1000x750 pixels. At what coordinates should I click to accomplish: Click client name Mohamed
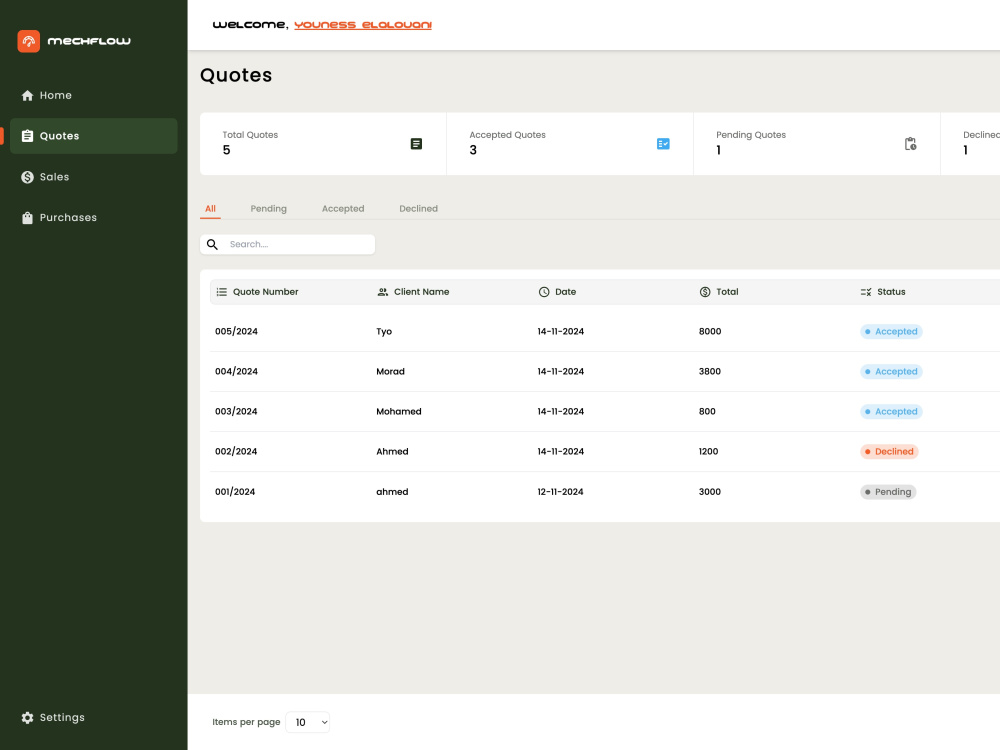[x=399, y=412]
